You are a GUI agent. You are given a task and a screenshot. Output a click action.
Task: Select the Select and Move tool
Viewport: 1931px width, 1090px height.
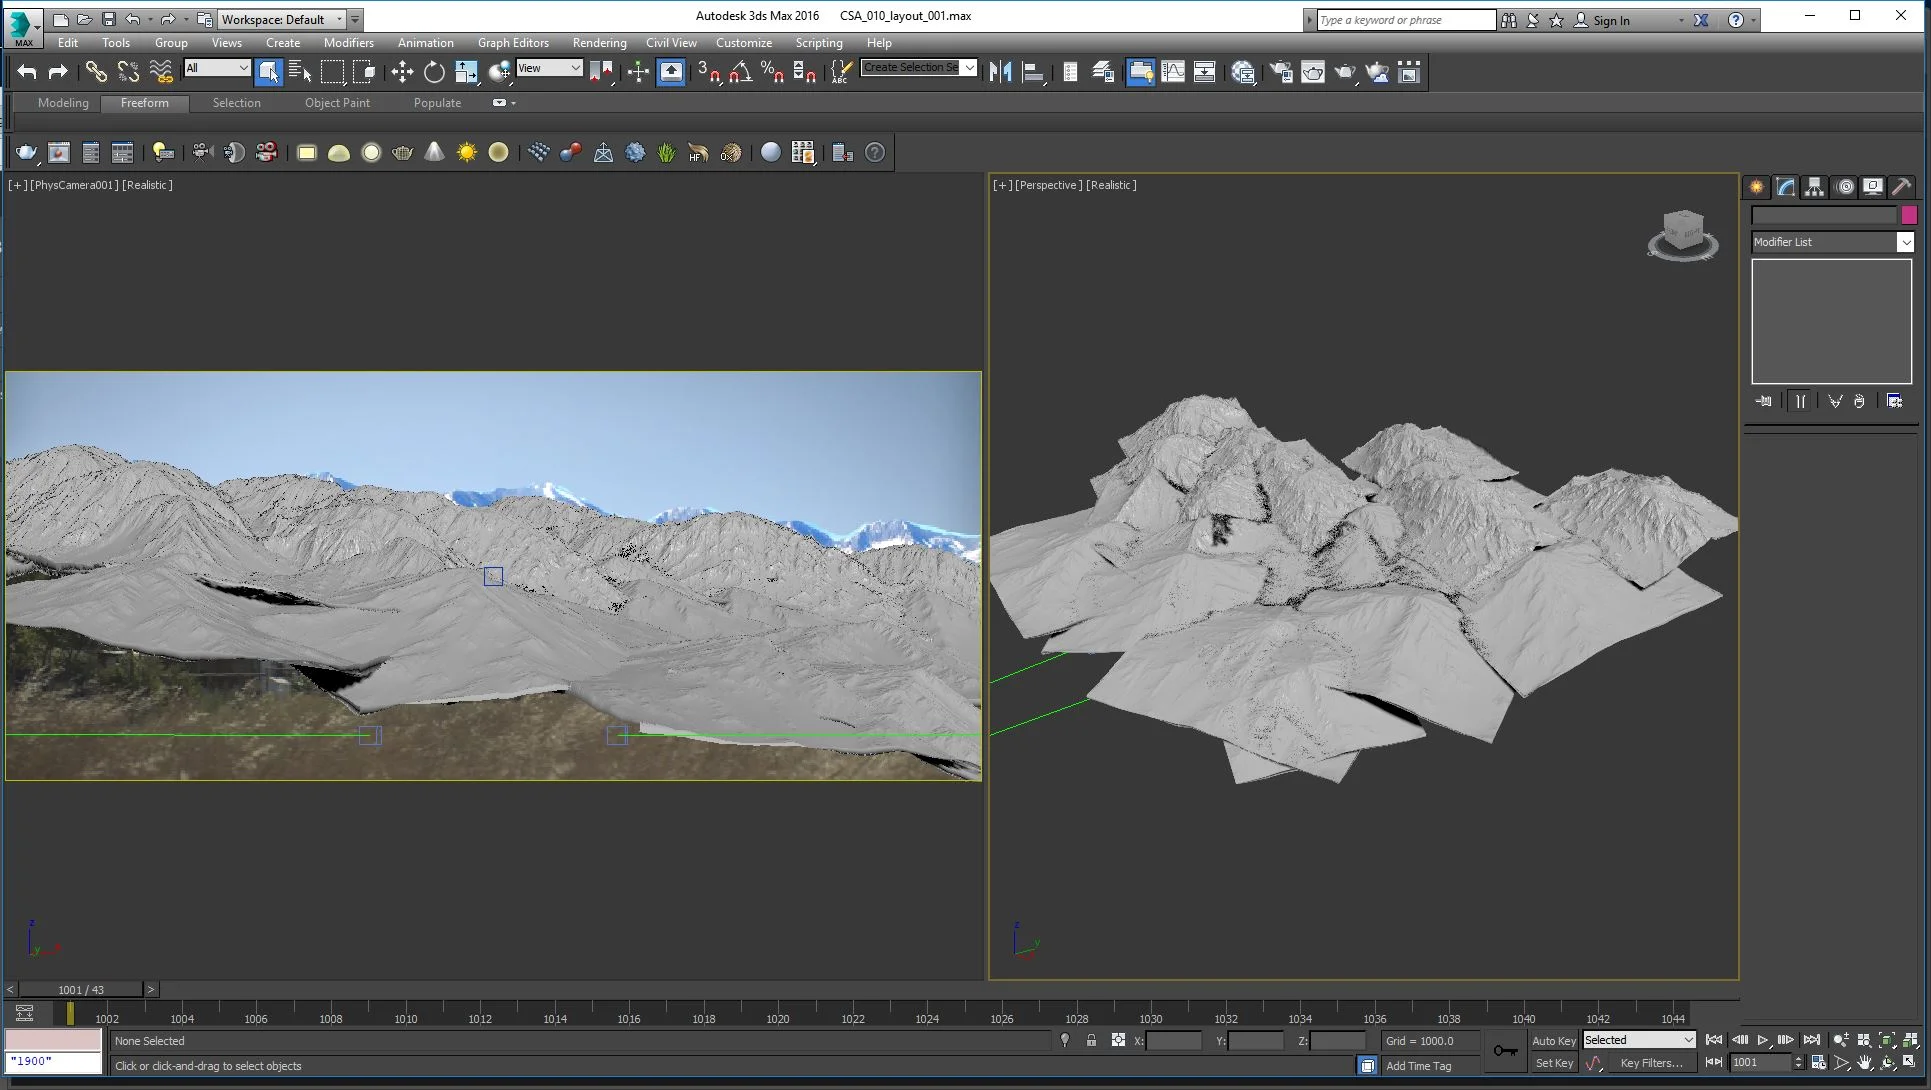(403, 71)
